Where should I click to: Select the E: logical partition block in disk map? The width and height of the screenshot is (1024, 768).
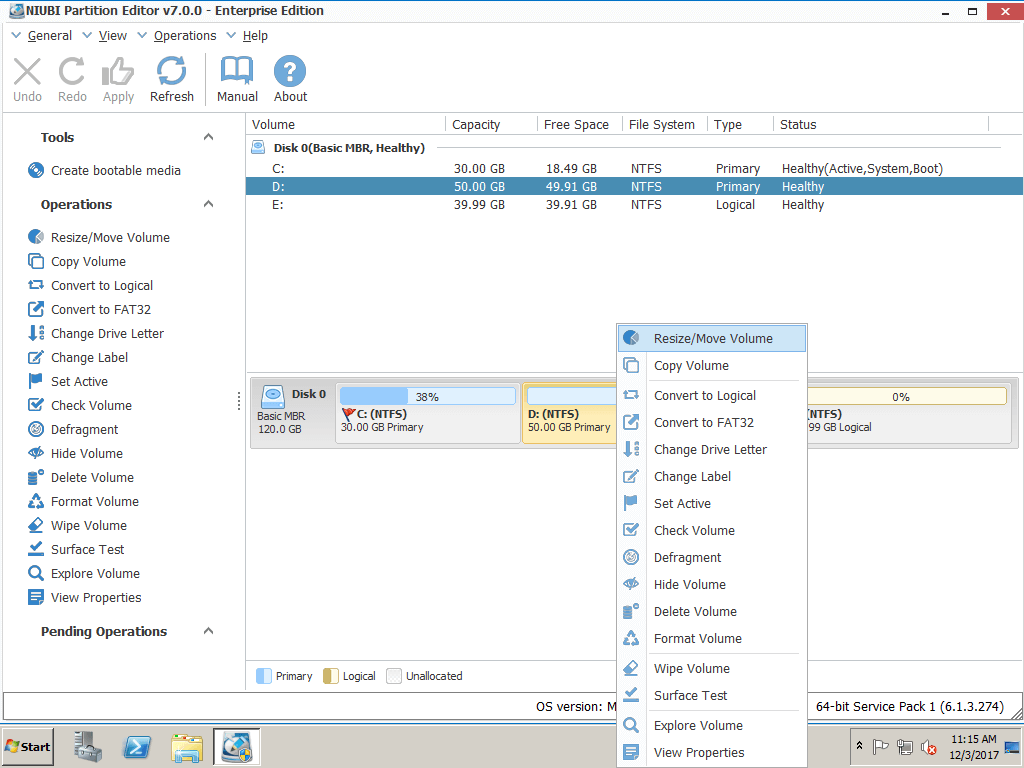click(x=910, y=413)
